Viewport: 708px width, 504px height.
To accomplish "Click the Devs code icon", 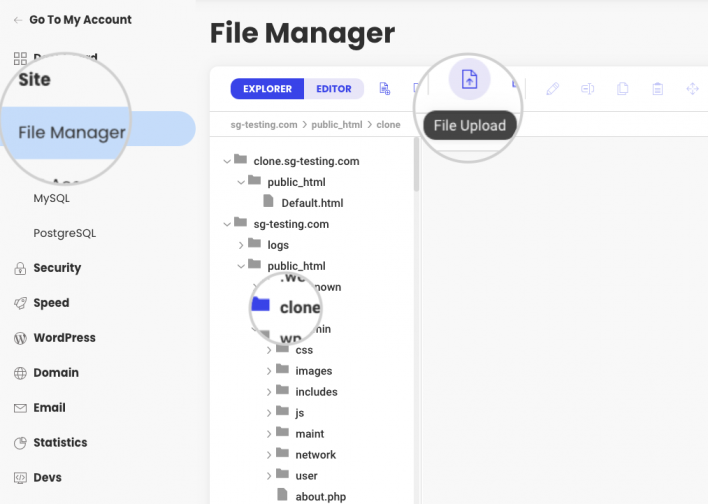I will pos(20,478).
